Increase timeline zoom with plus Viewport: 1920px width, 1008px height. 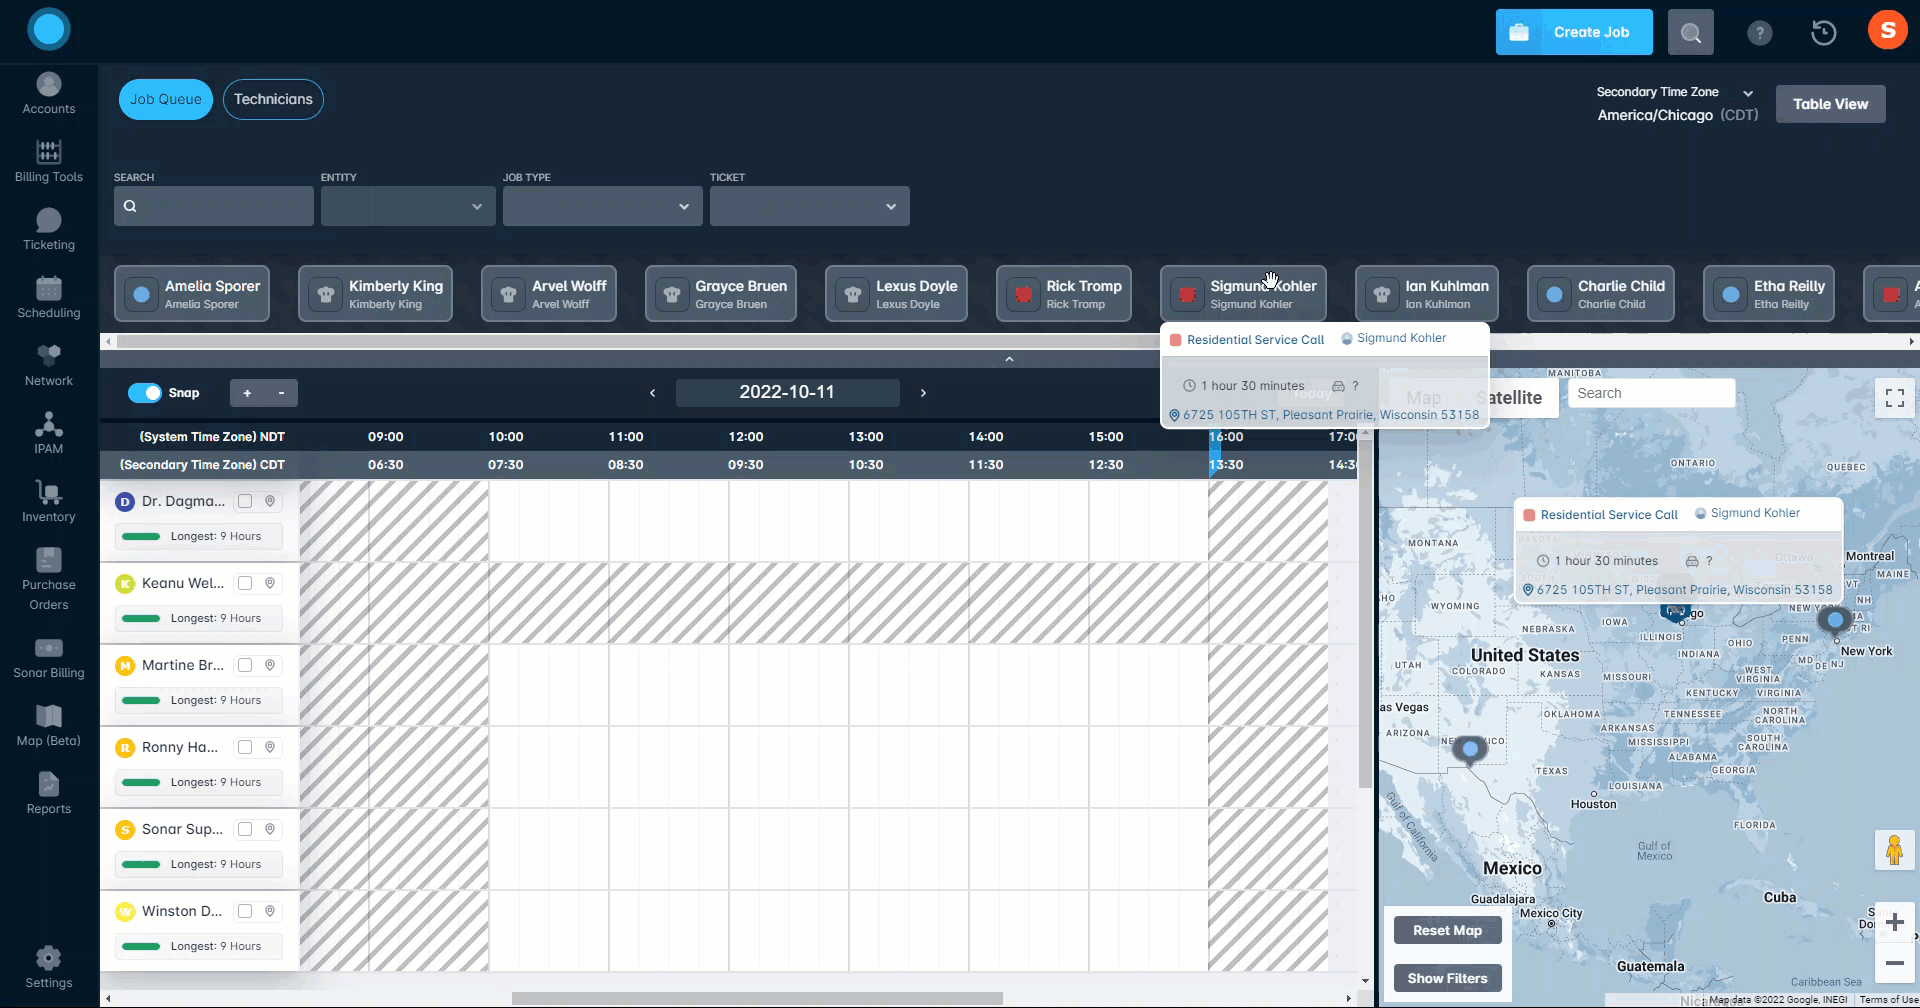tap(247, 393)
